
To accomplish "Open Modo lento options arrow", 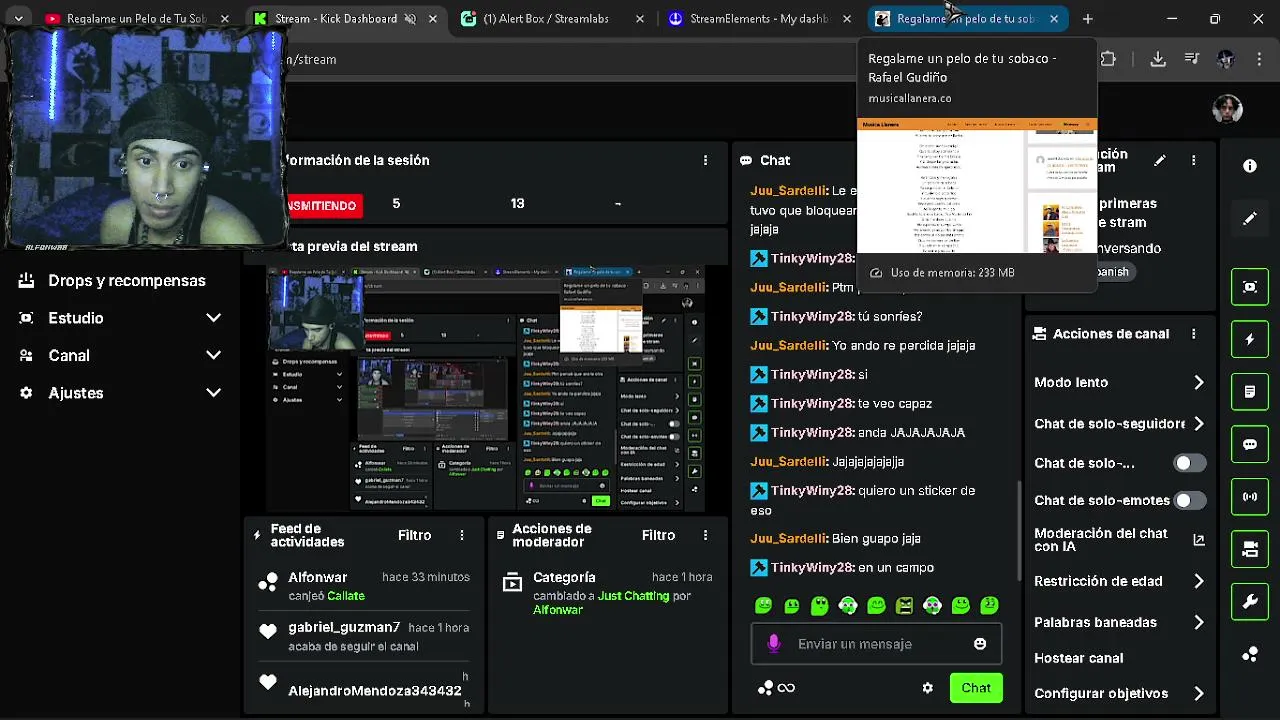I will [x=1198, y=382].
